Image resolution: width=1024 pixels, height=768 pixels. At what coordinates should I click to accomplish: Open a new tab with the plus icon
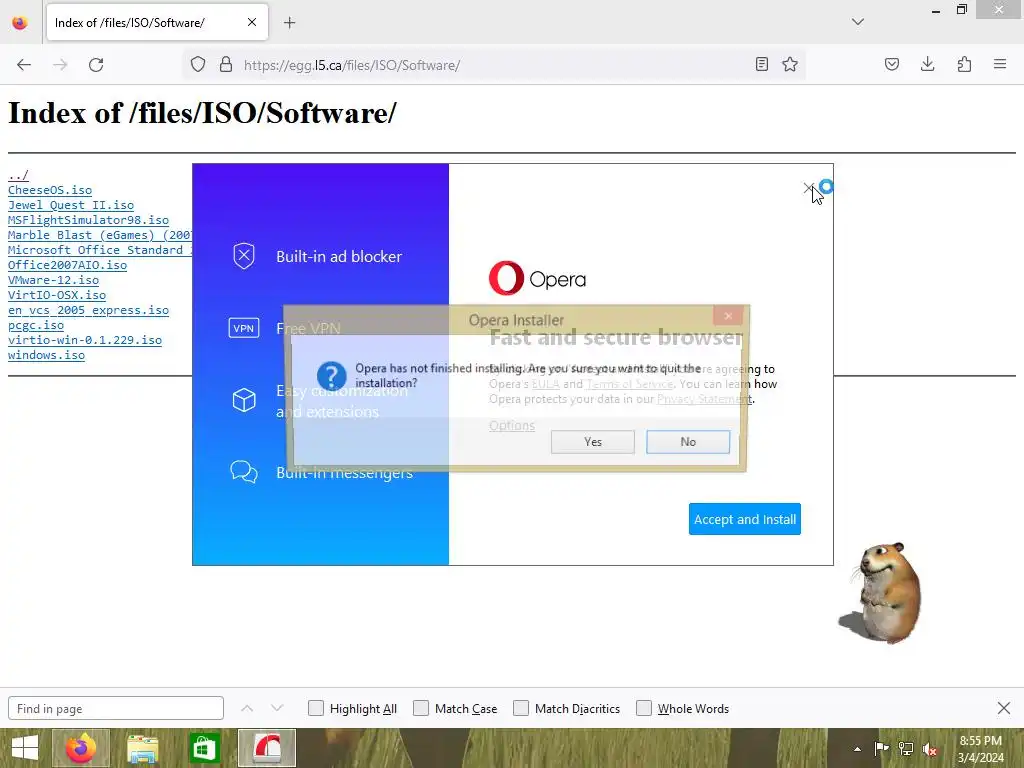tap(289, 23)
